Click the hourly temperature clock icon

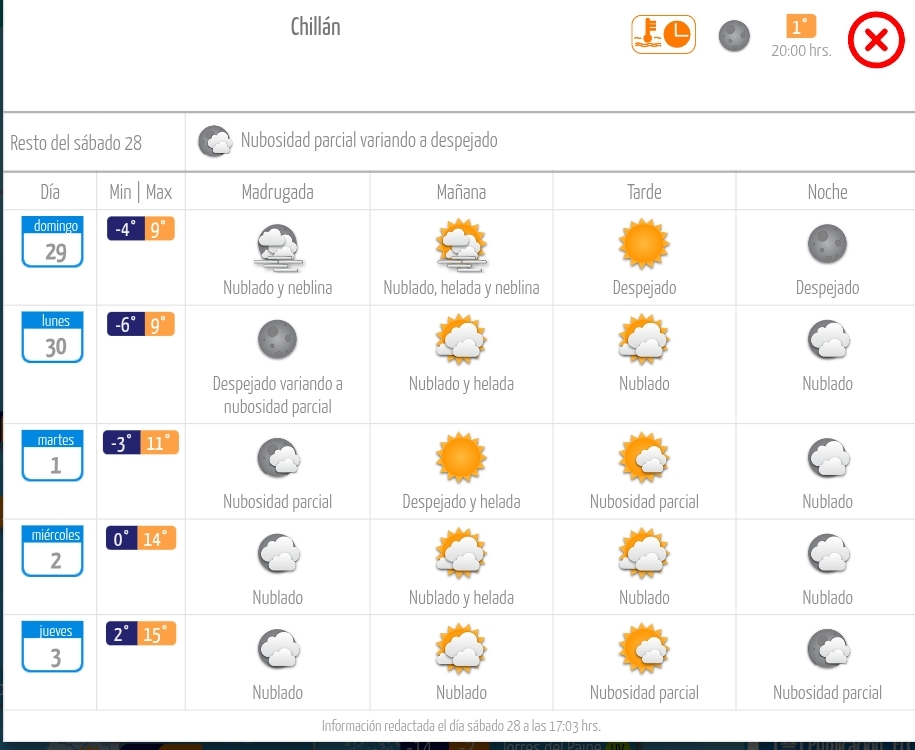[663, 35]
